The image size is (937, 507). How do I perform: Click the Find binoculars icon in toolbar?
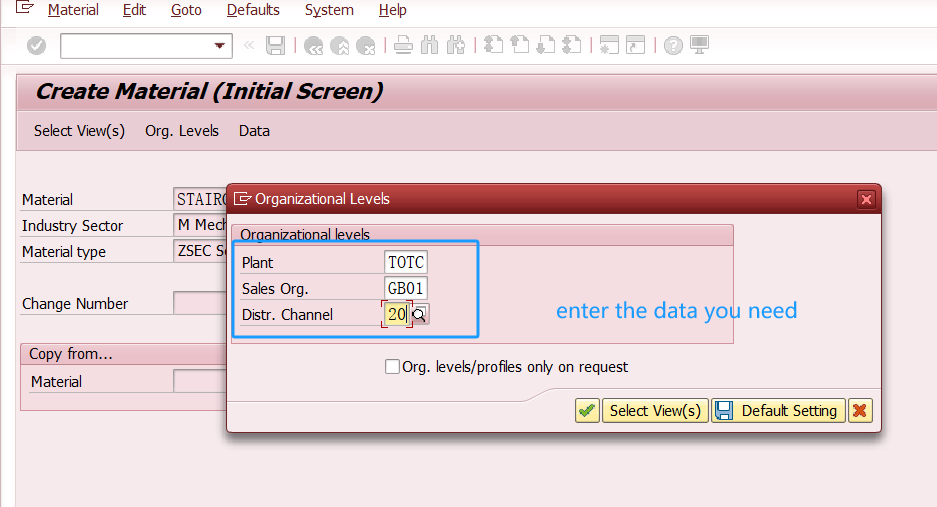[x=430, y=45]
